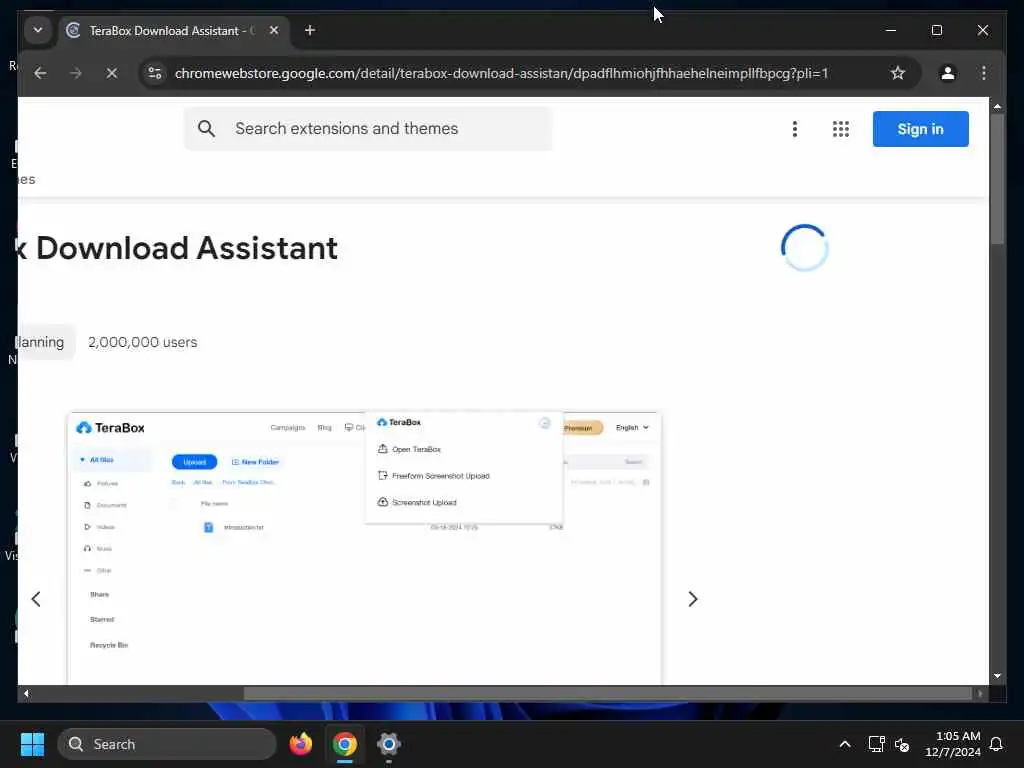Open Settings app from the taskbar

click(389, 744)
